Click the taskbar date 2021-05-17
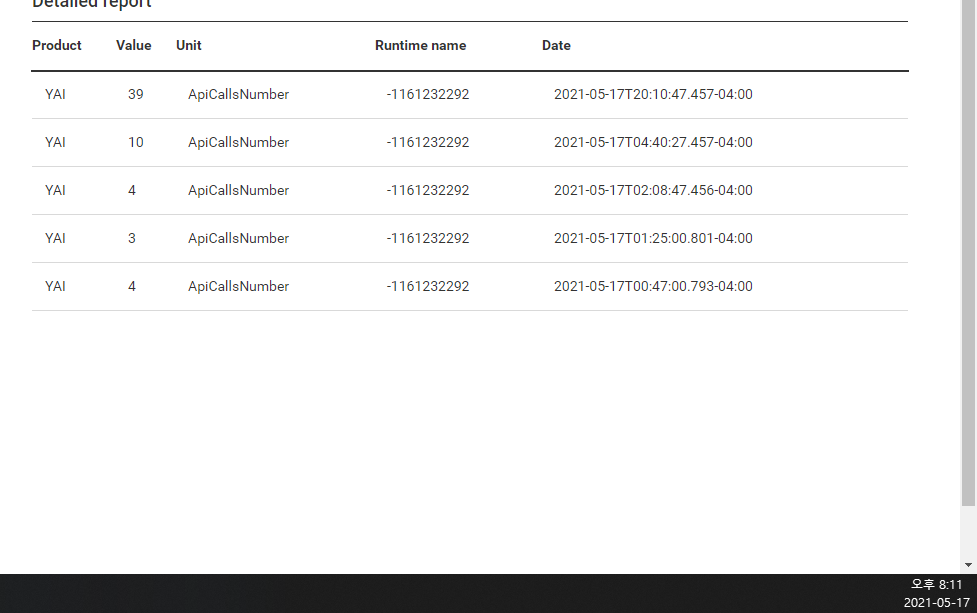The image size is (977, 613). pos(936,603)
